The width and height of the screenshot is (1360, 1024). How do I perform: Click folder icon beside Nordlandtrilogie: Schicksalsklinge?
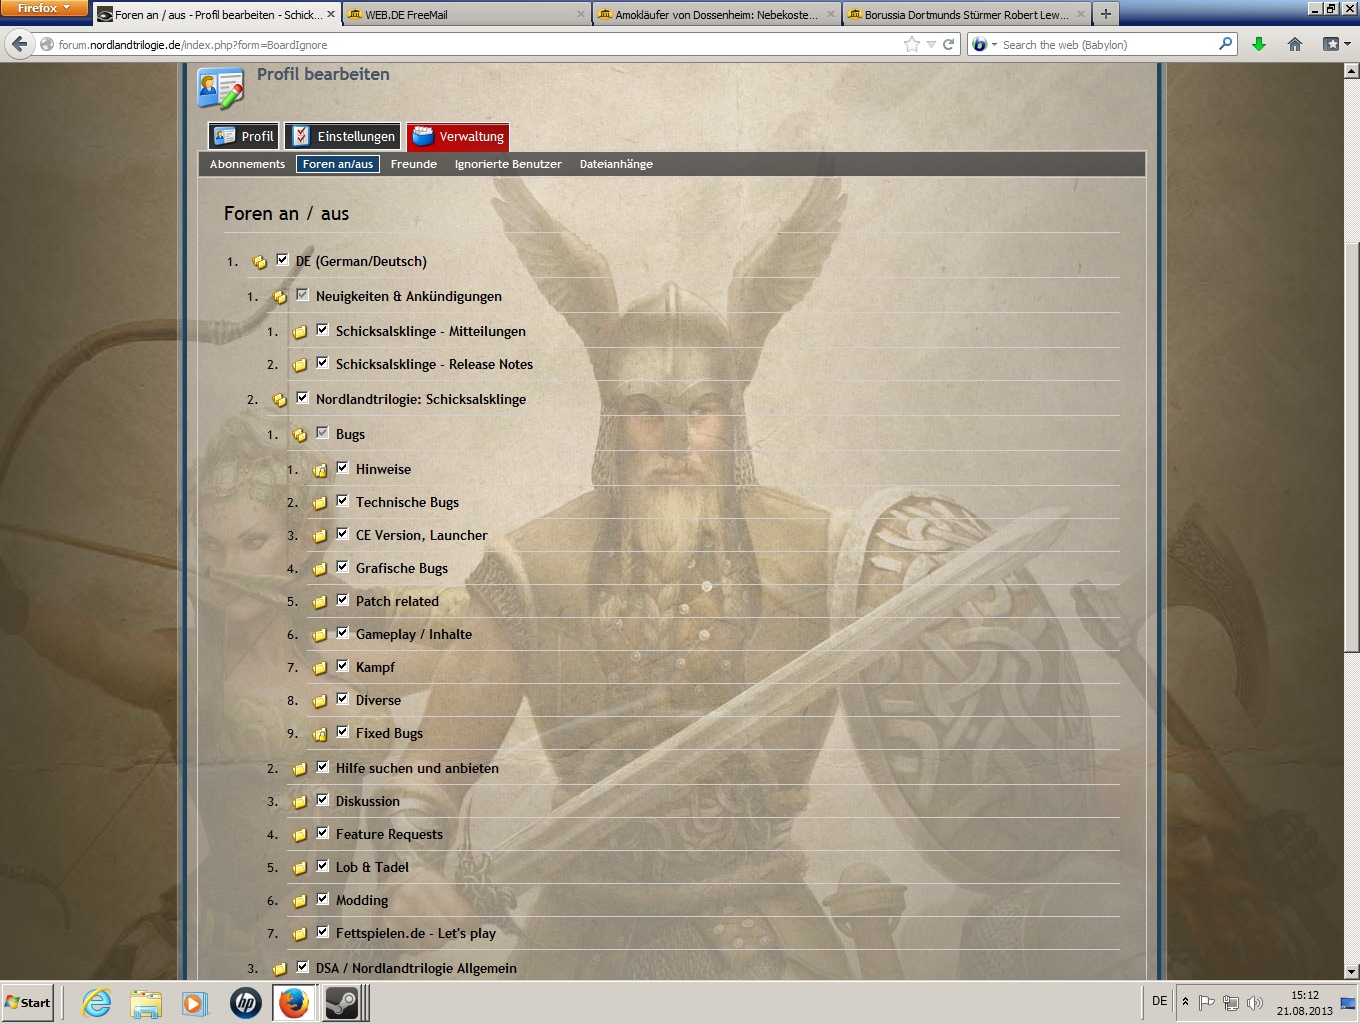(x=280, y=400)
